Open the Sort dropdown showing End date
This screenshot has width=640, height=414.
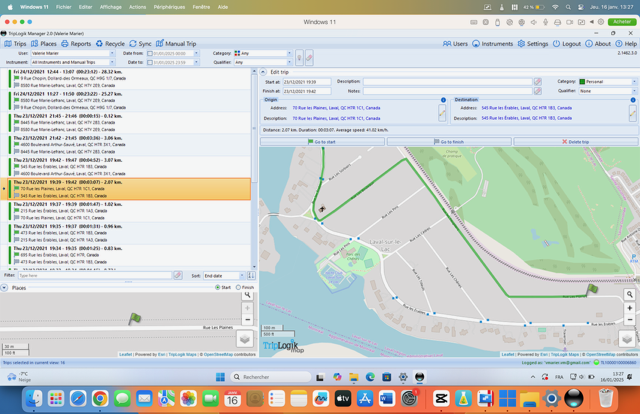point(224,276)
